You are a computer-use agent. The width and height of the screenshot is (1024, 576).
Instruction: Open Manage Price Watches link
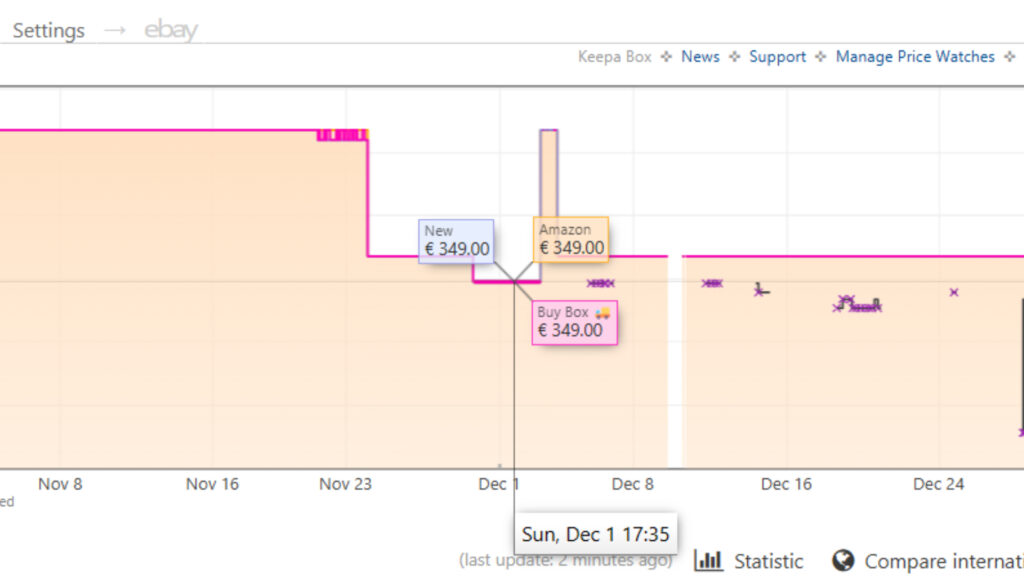coord(915,57)
